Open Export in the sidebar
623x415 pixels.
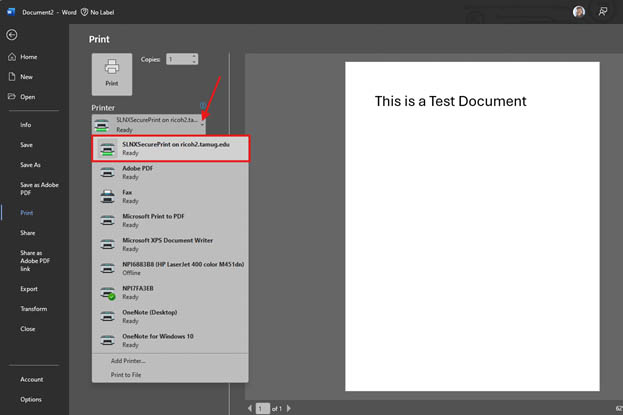[29, 289]
